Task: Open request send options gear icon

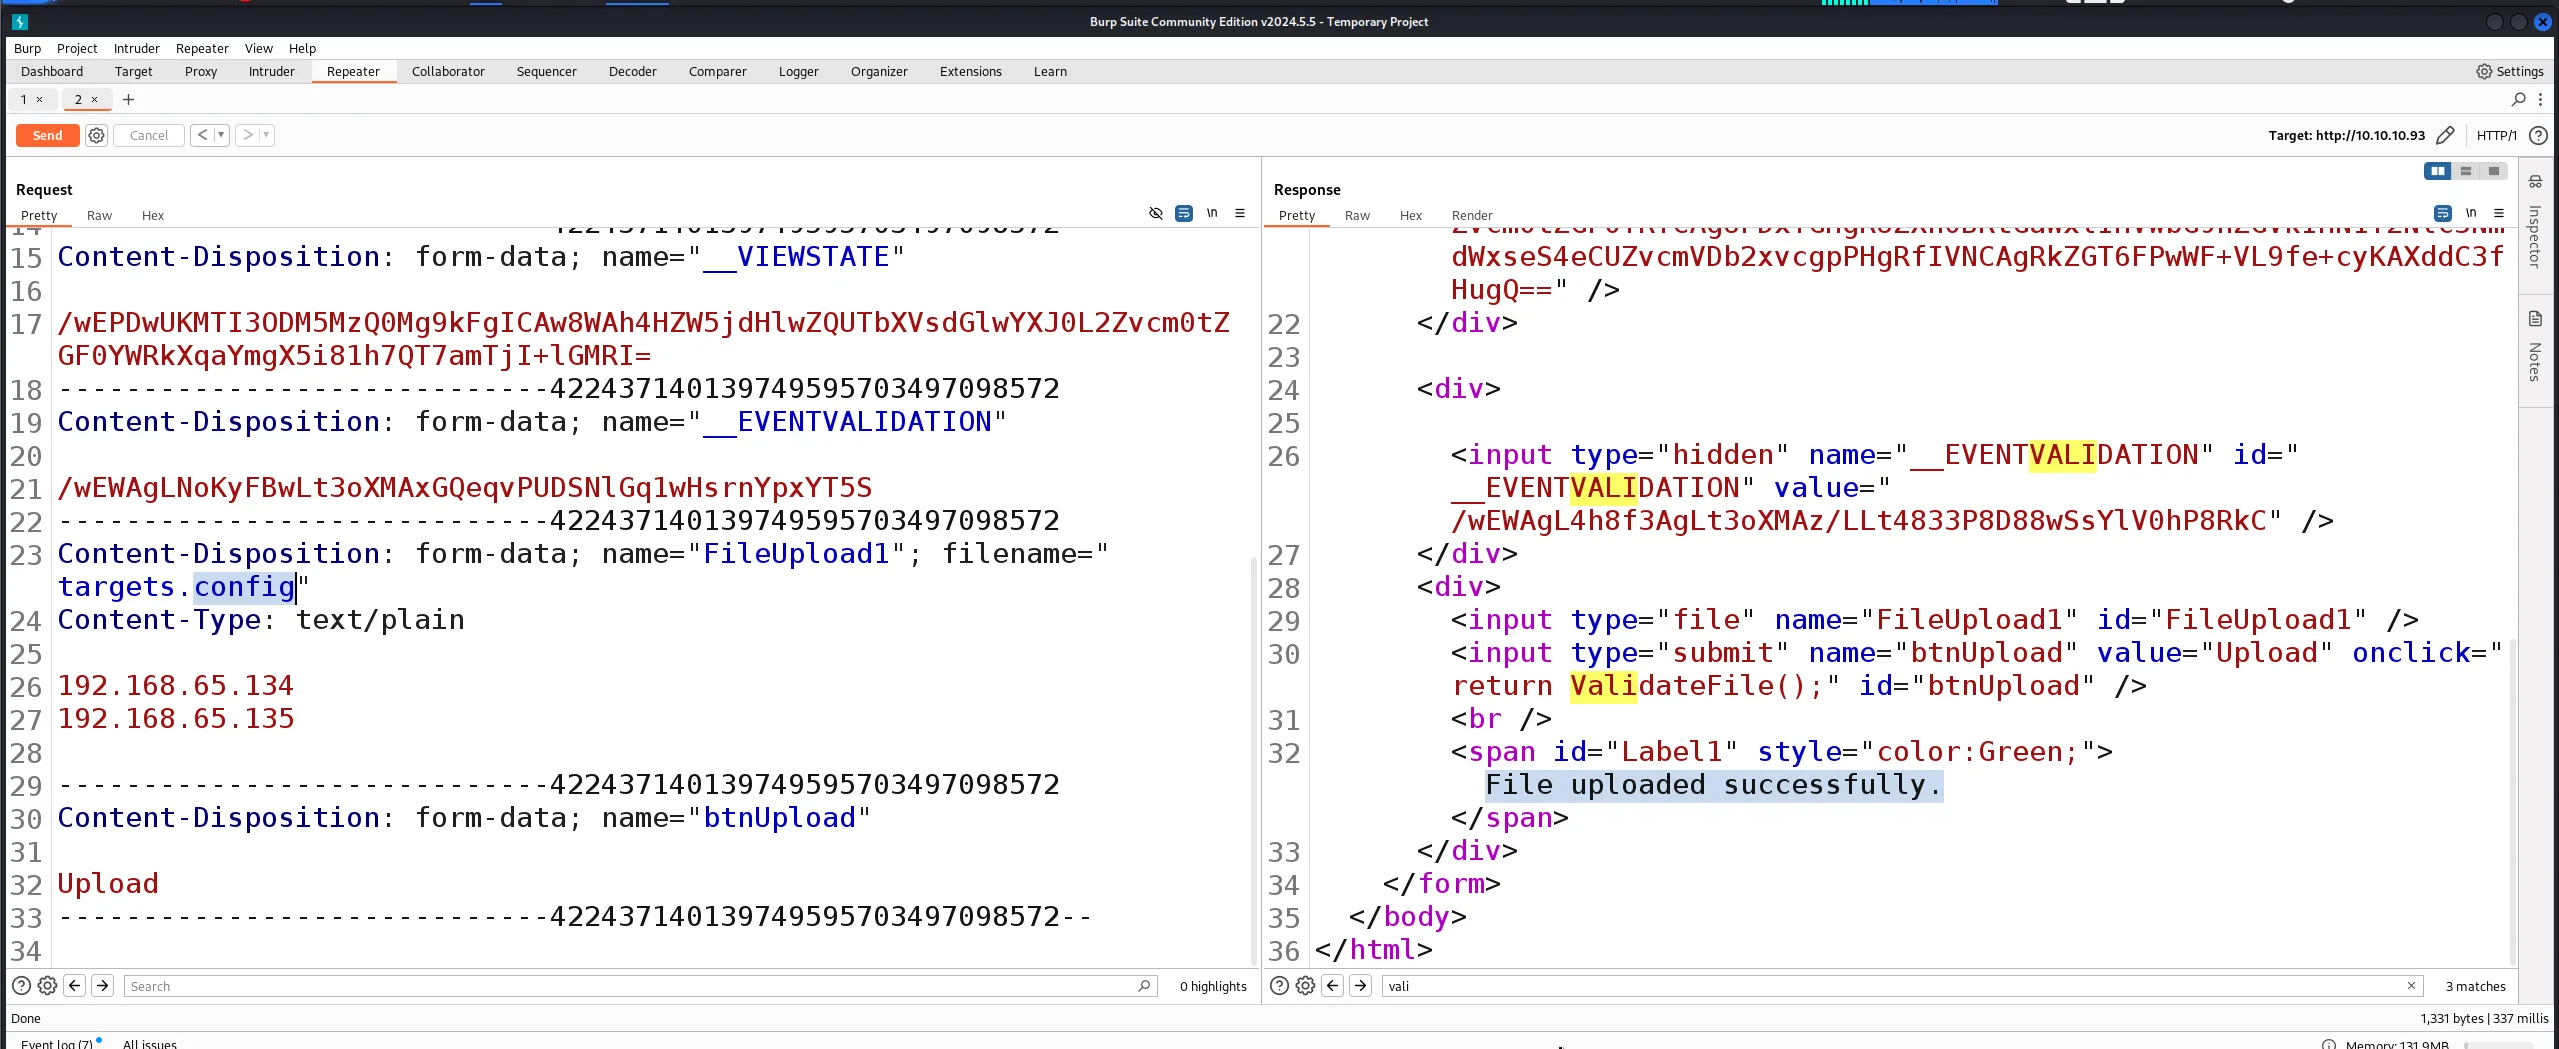Action: (x=96, y=135)
